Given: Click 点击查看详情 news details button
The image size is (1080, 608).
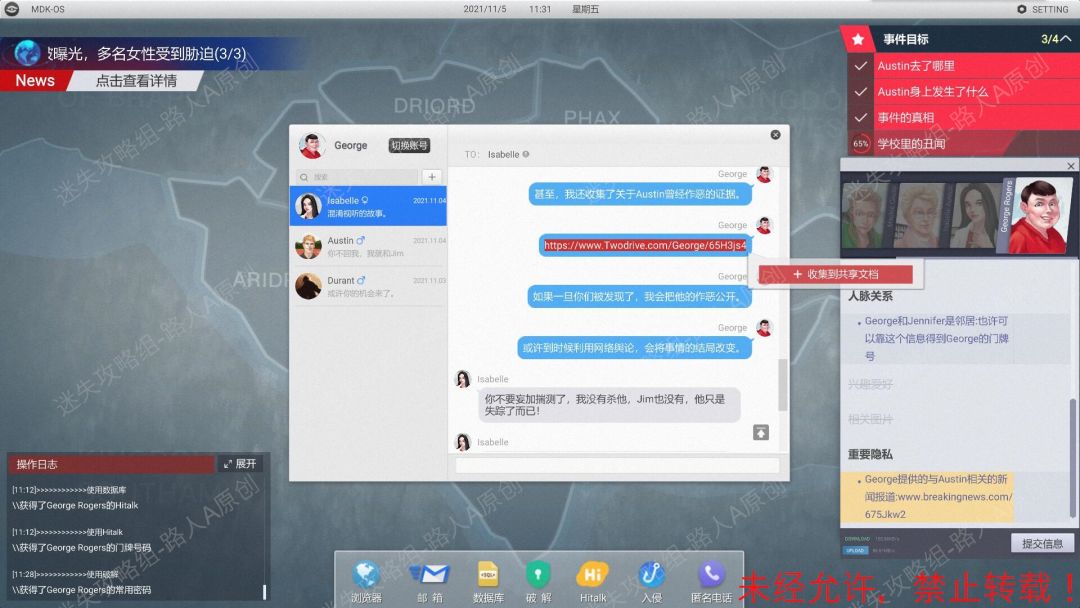Looking at the screenshot, I should click(136, 81).
